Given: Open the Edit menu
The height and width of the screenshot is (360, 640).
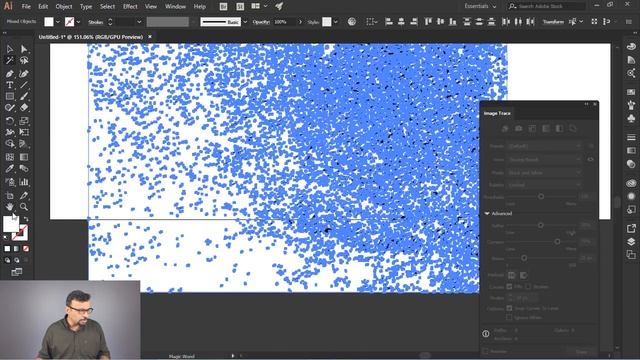Looking at the screenshot, I should click(x=43, y=7).
